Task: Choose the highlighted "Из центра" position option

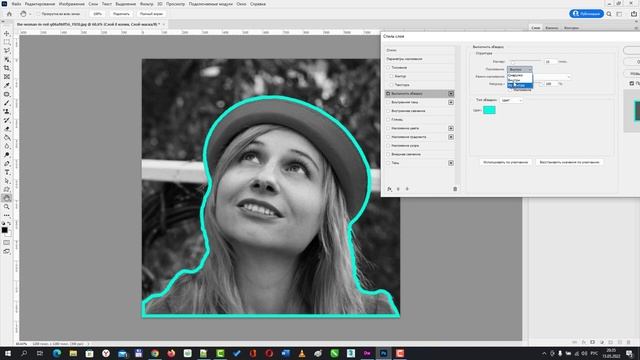Action: (520, 85)
